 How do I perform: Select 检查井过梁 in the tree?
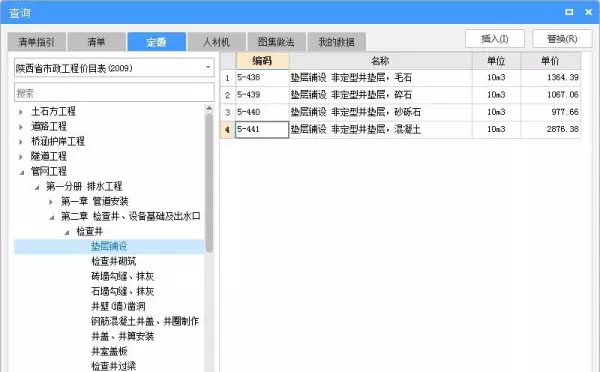coord(114,366)
